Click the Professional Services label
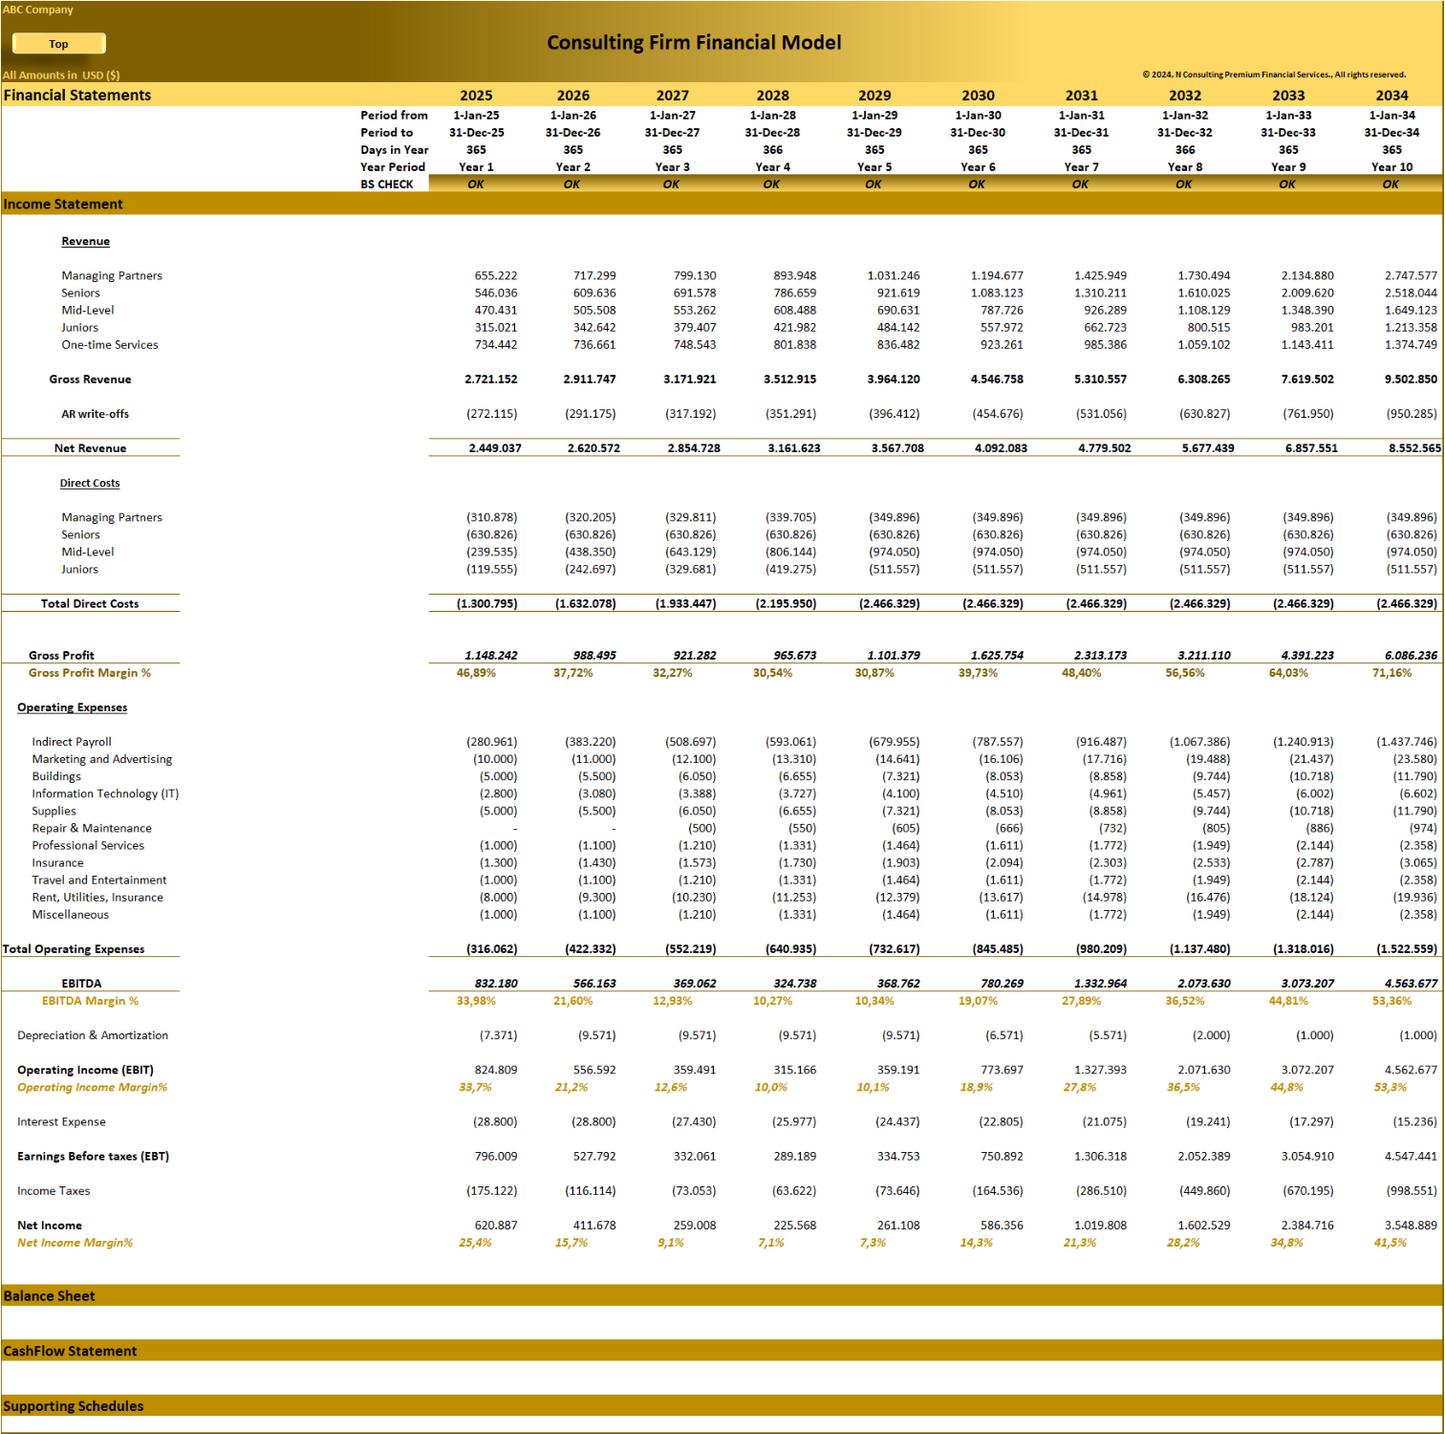The image size is (1445, 1434). (88, 846)
